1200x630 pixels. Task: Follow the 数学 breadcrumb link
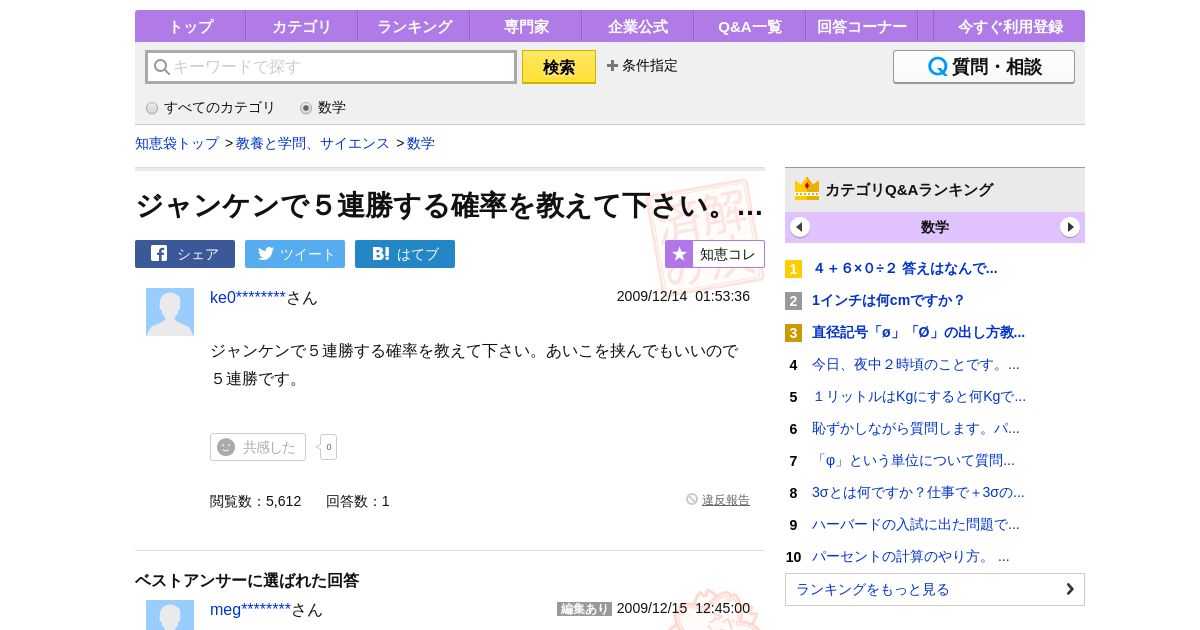(x=421, y=143)
